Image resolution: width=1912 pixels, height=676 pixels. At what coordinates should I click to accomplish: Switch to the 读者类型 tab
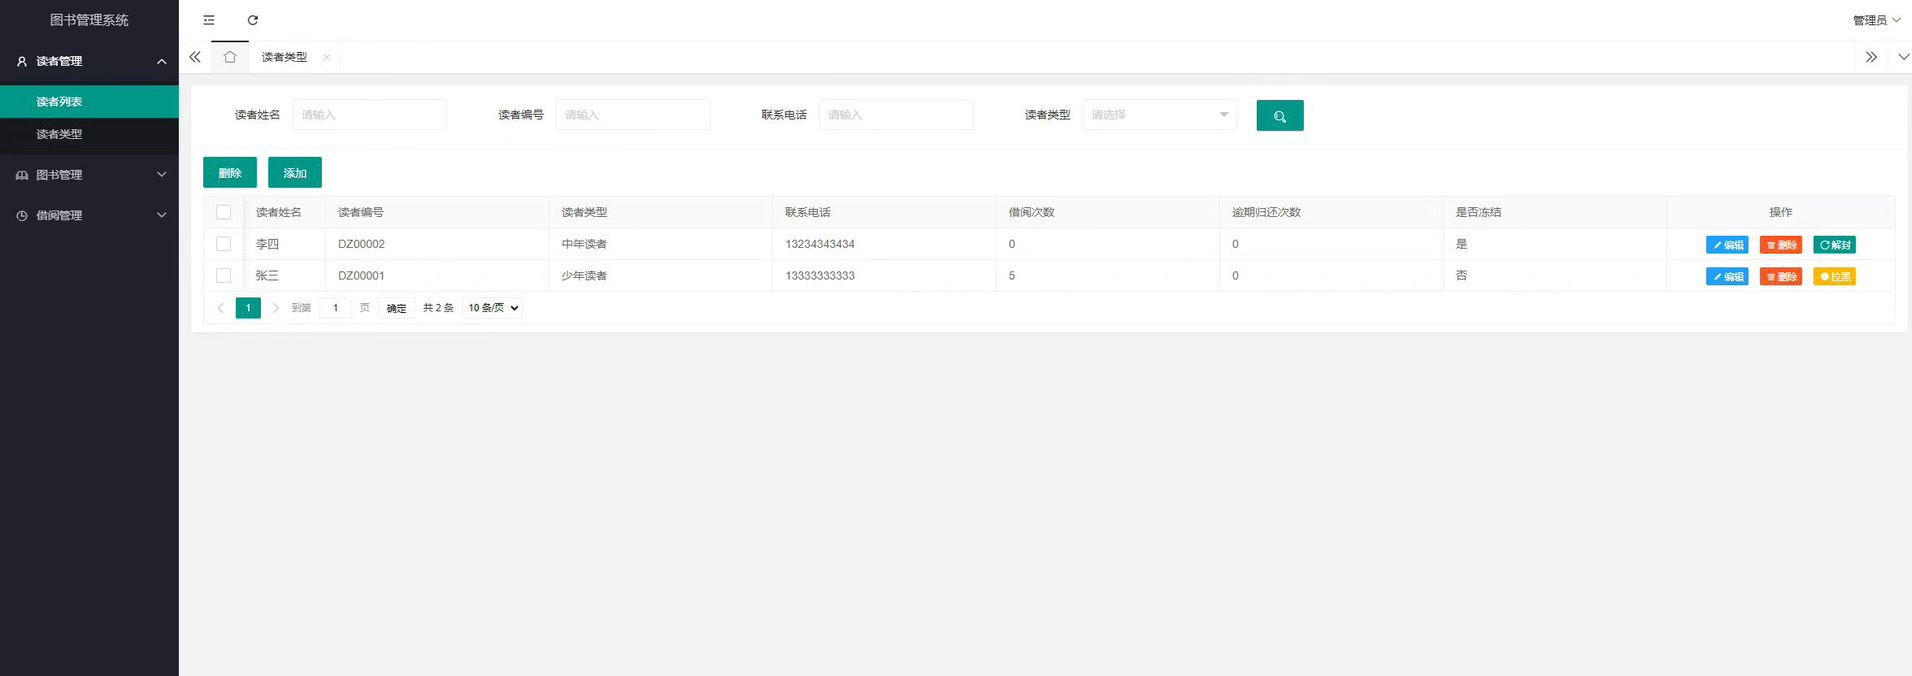284,57
